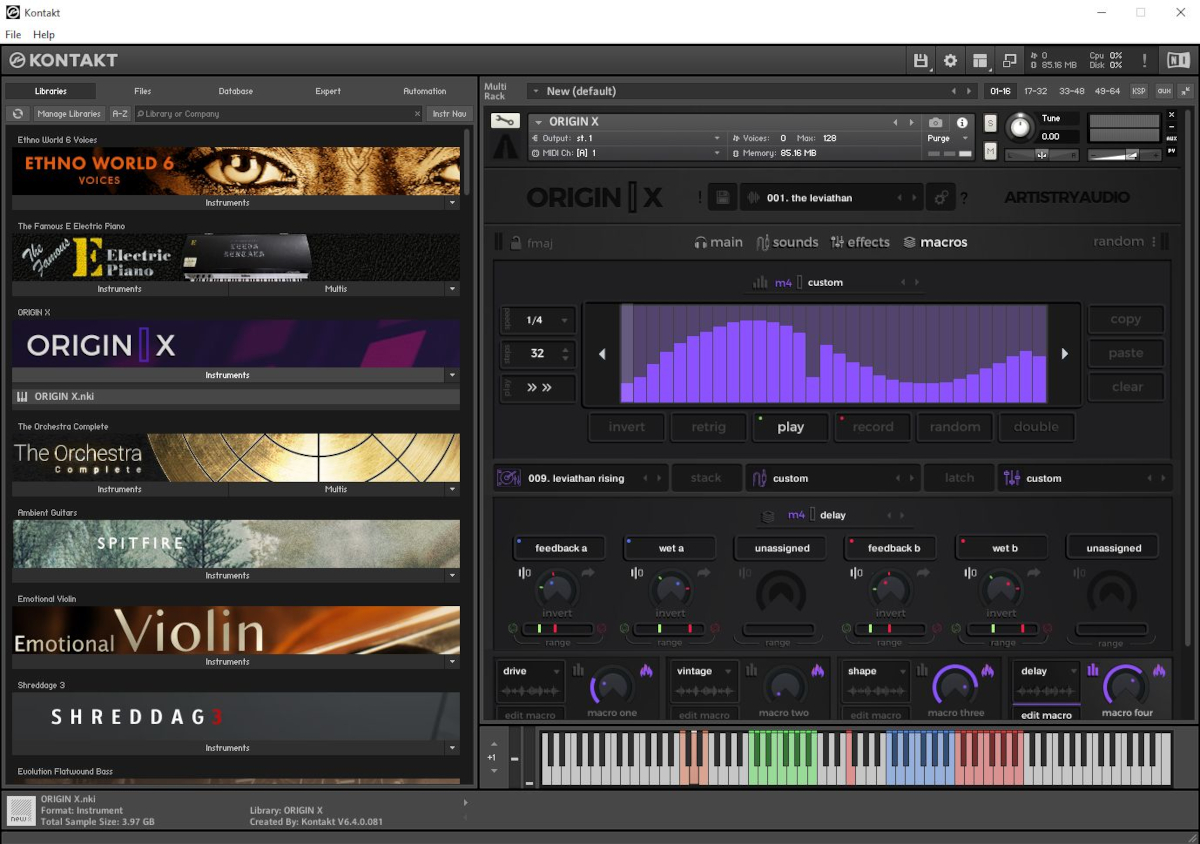
Task: Click the sequencer bars icon beside drive macro
Action: (x=578, y=671)
